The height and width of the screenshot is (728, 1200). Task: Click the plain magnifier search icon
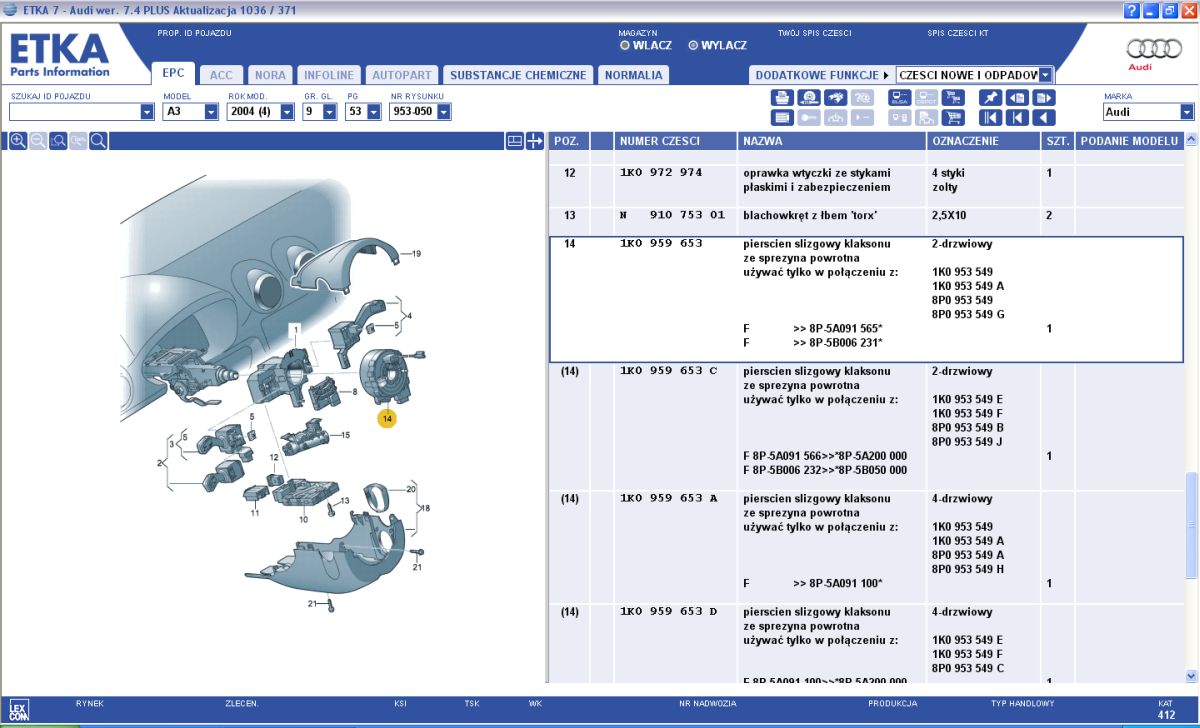[98, 141]
